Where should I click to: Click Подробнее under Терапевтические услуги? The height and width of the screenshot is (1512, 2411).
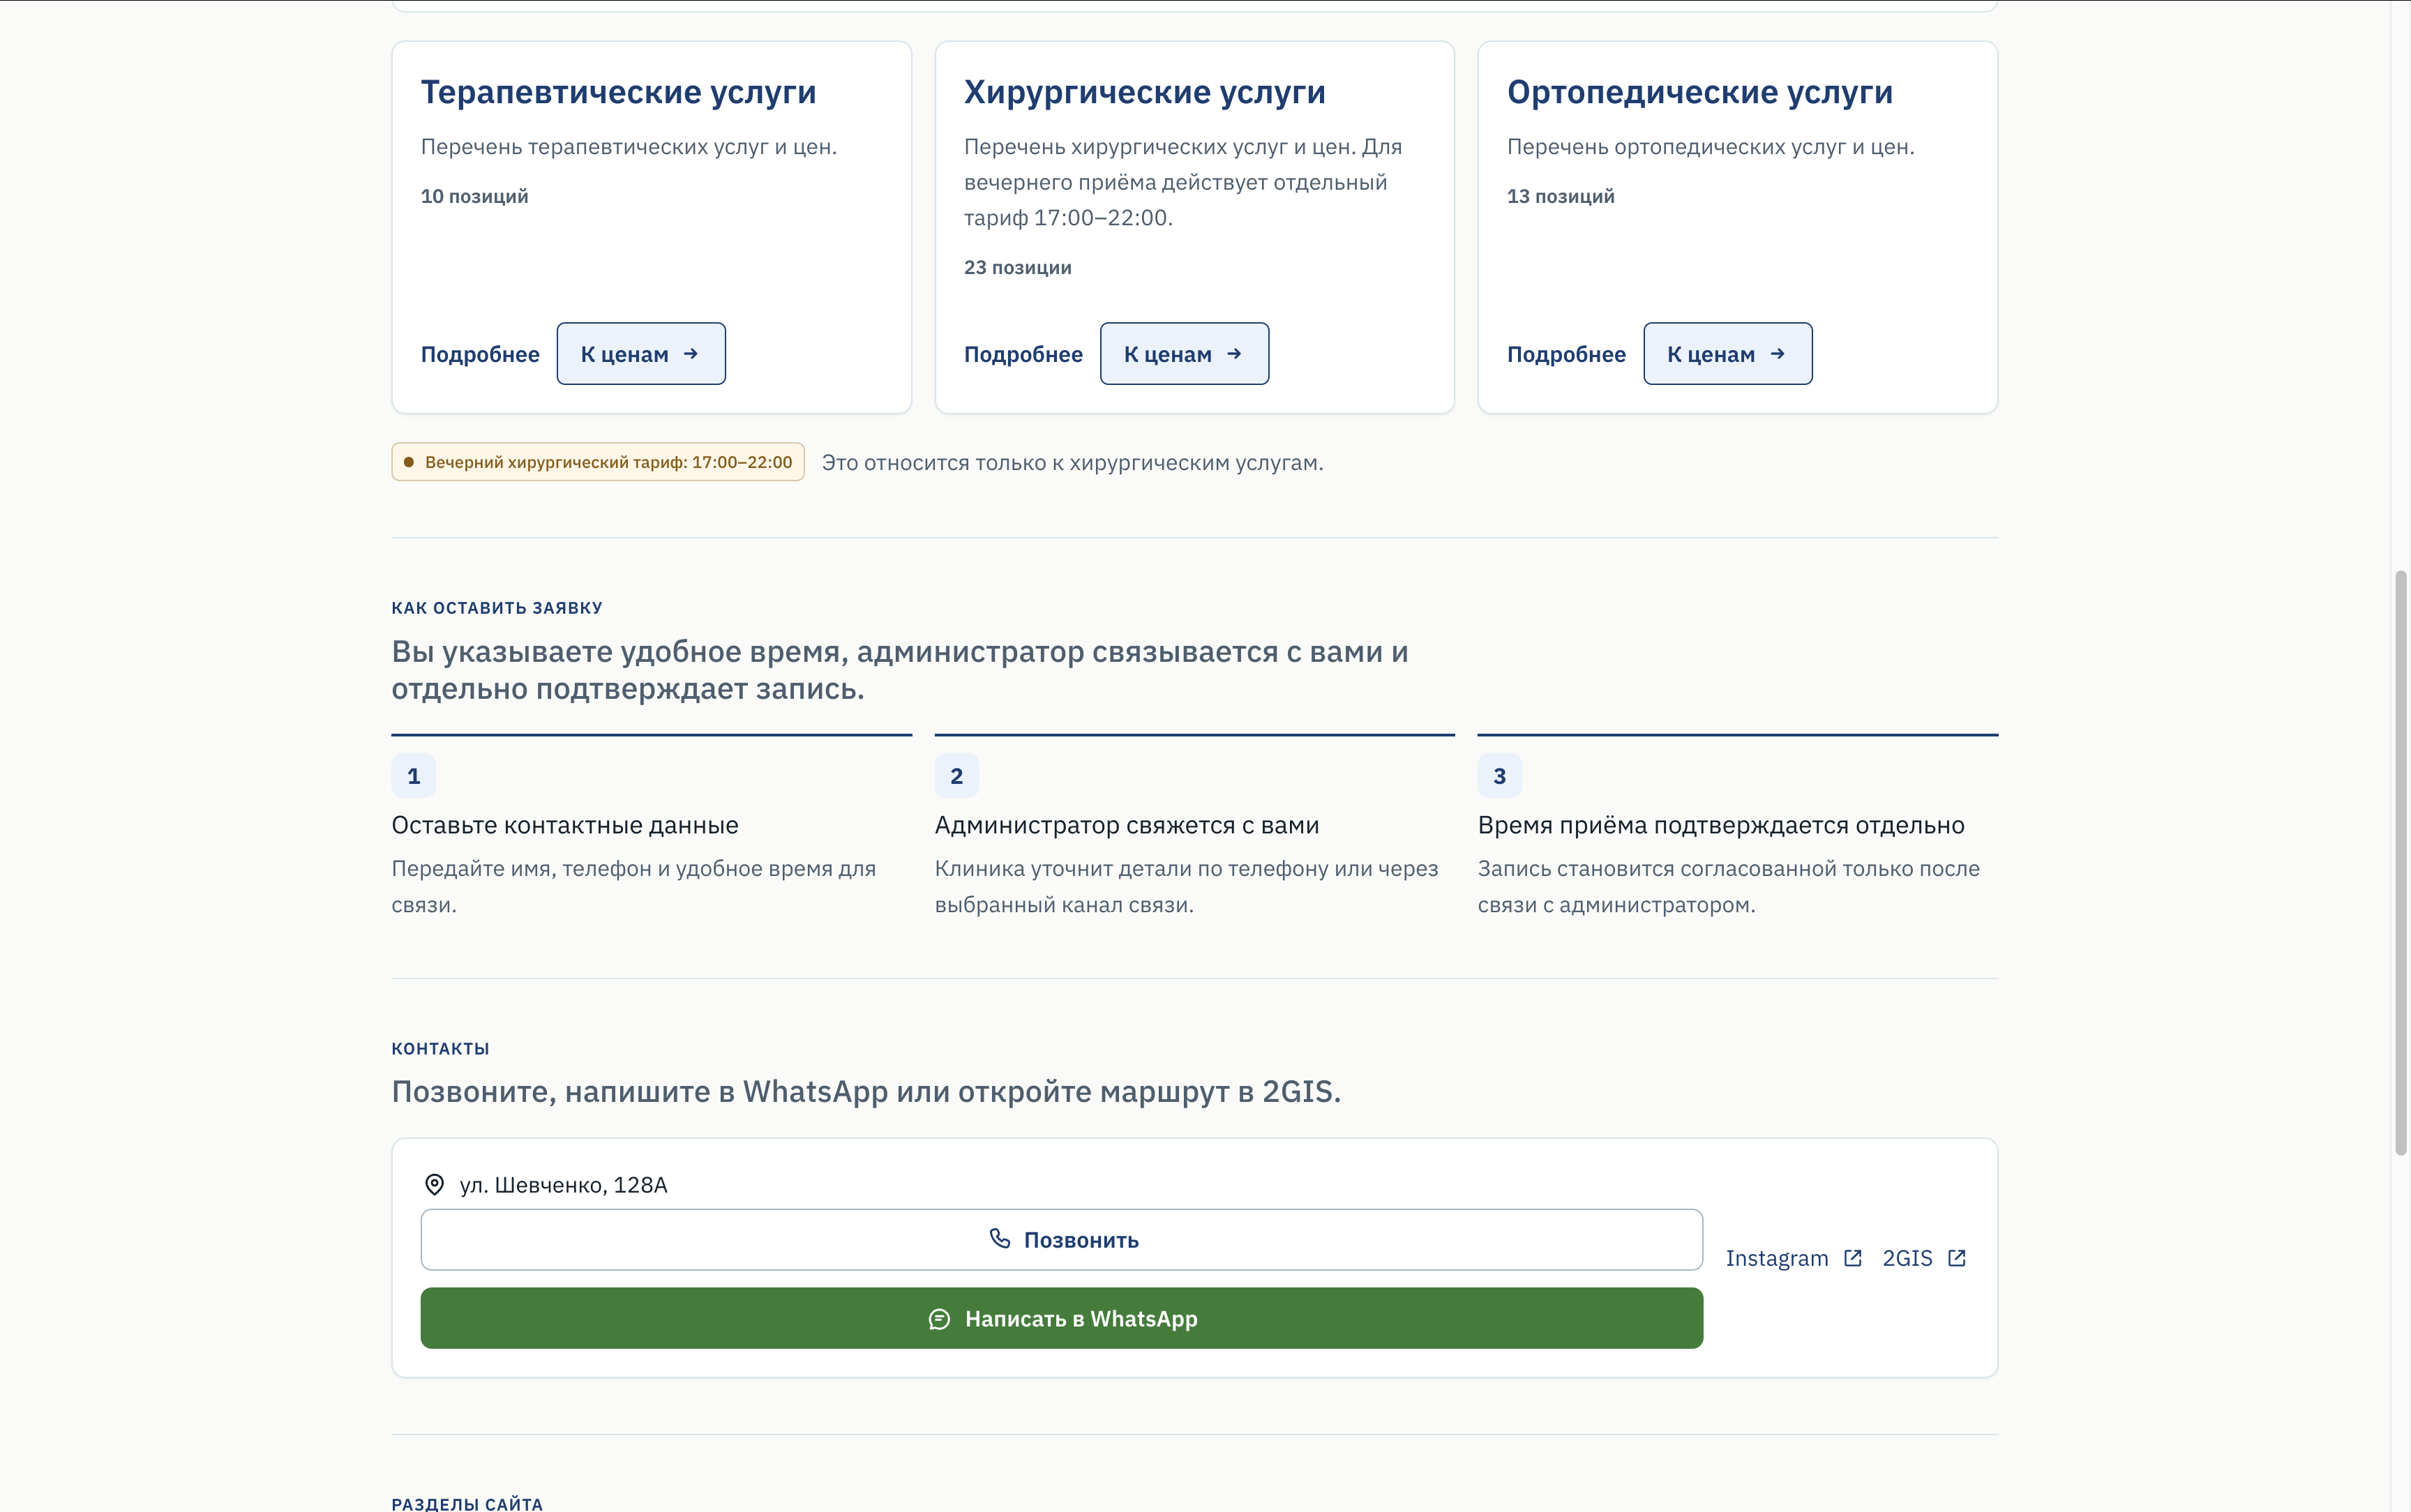pyautogui.click(x=480, y=354)
